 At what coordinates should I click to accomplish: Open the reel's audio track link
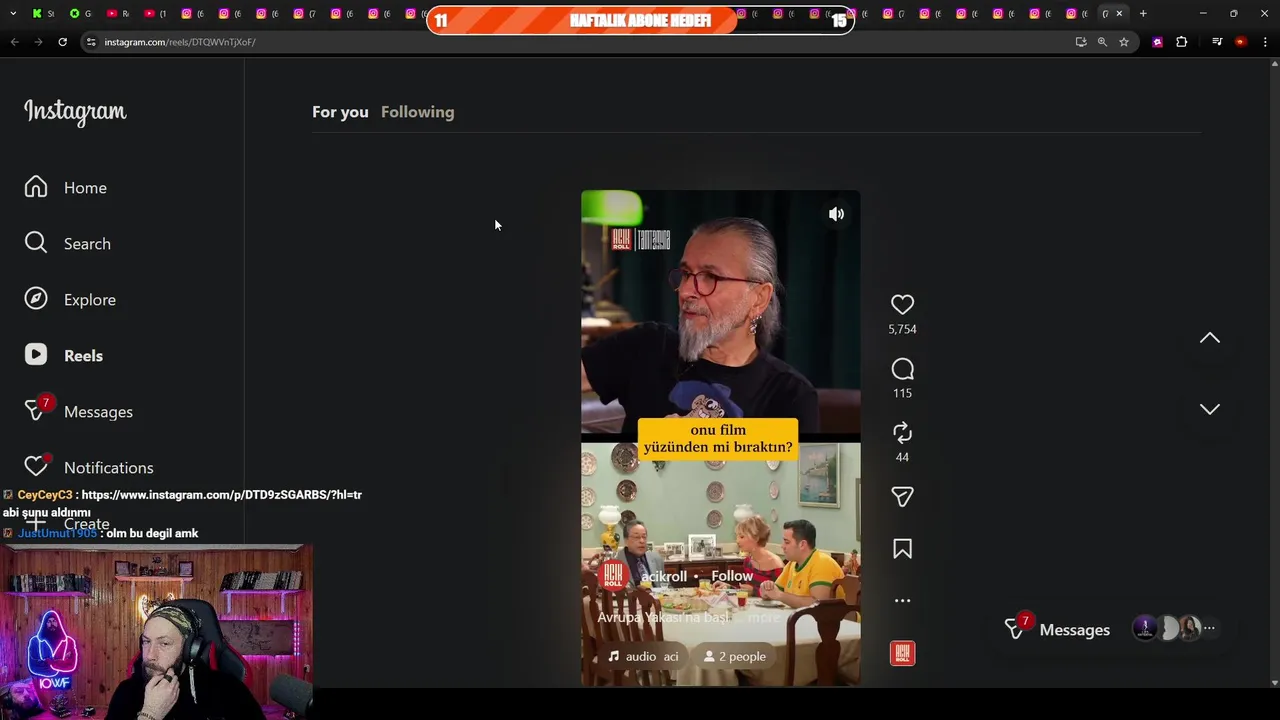642,656
